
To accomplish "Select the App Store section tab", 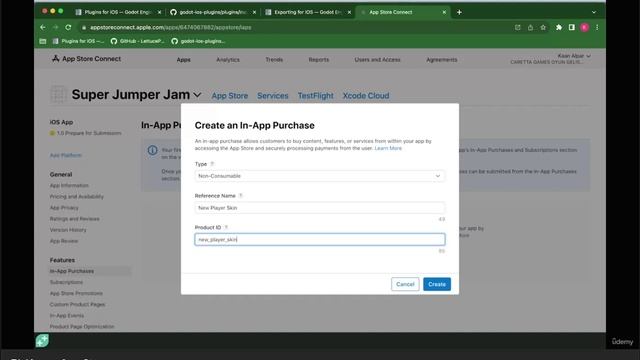I will tap(229, 96).
